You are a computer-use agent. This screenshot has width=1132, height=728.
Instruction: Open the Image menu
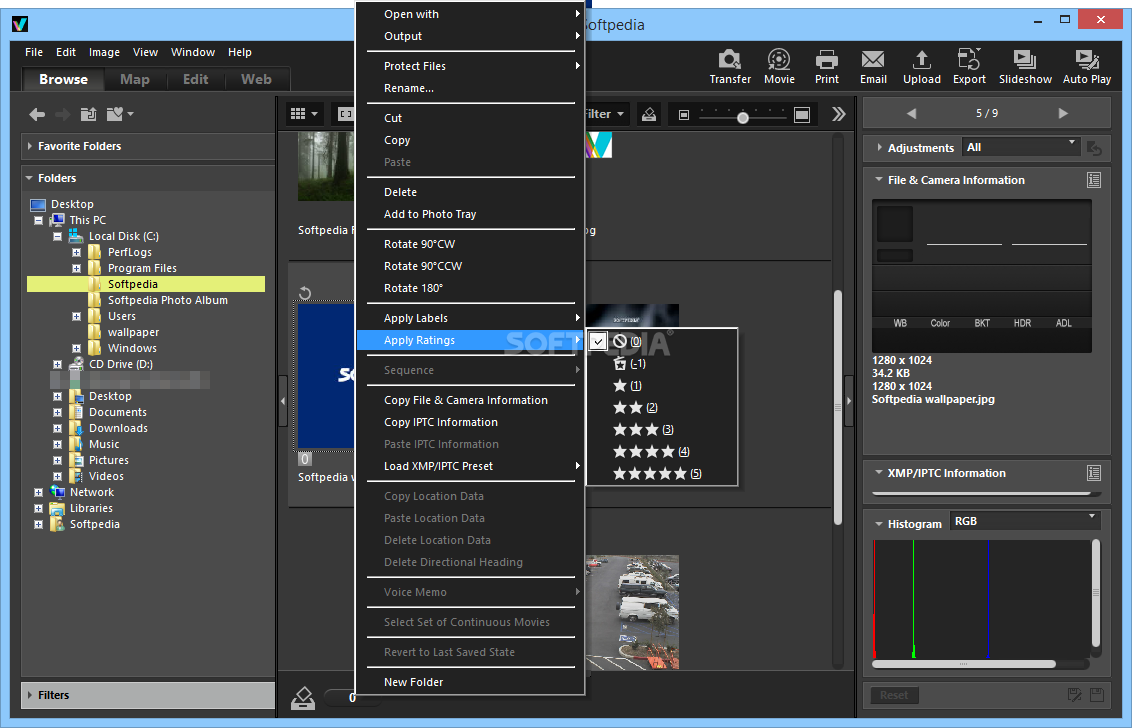coord(104,52)
